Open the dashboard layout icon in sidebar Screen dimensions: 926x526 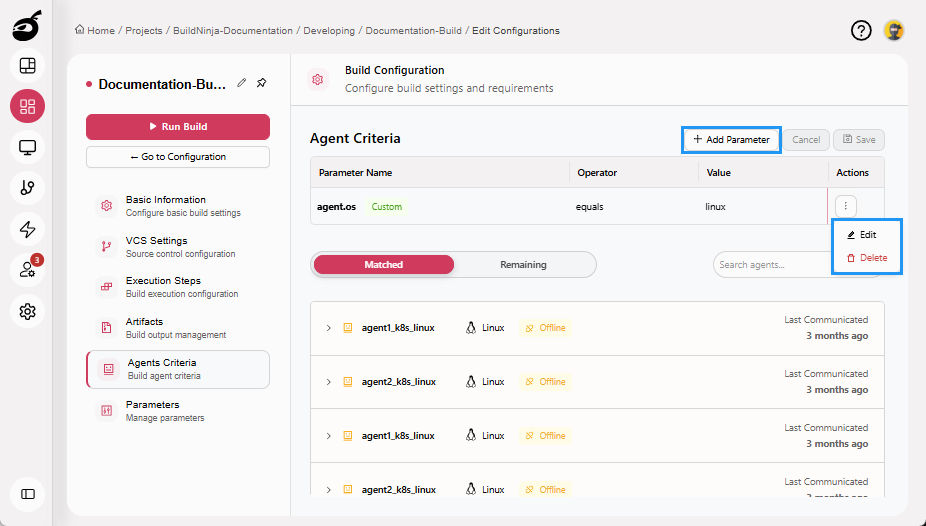coord(27,66)
